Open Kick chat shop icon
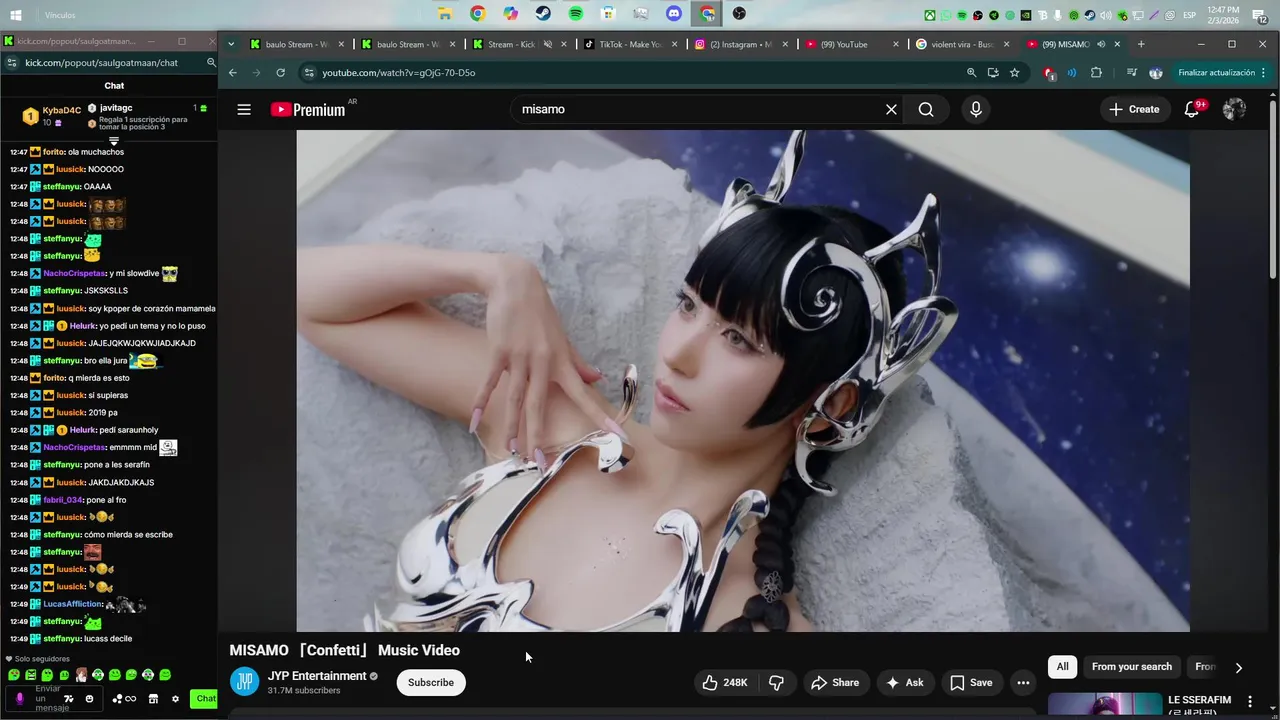1280x720 pixels. click(153, 699)
